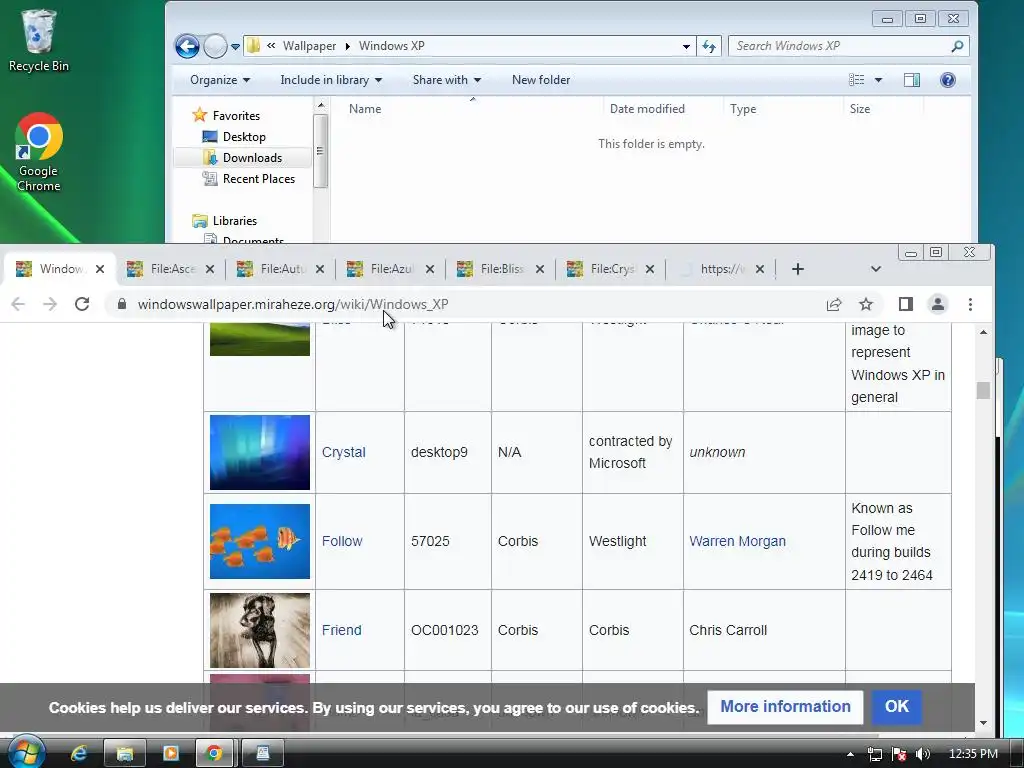
Task: Expand the Explorer address bar history dropdown
Action: point(686,46)
